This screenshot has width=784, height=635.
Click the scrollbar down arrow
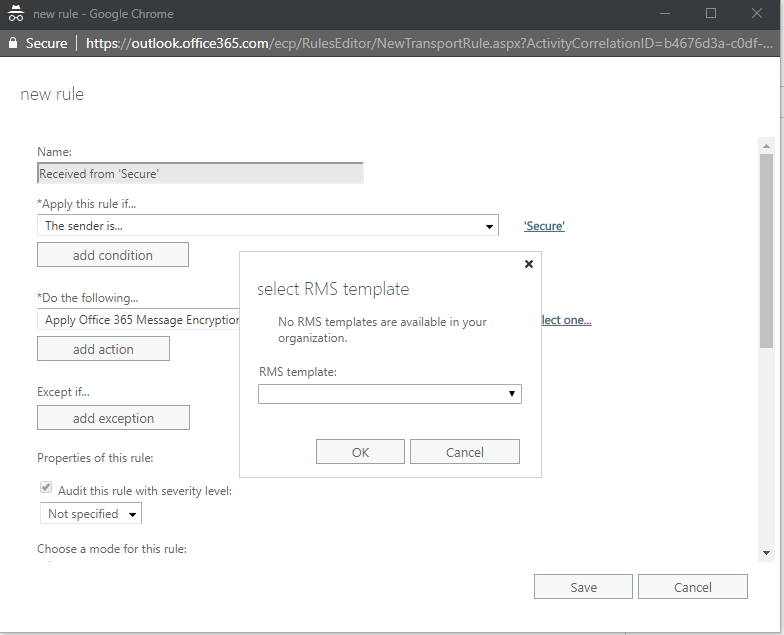(766, 552)
